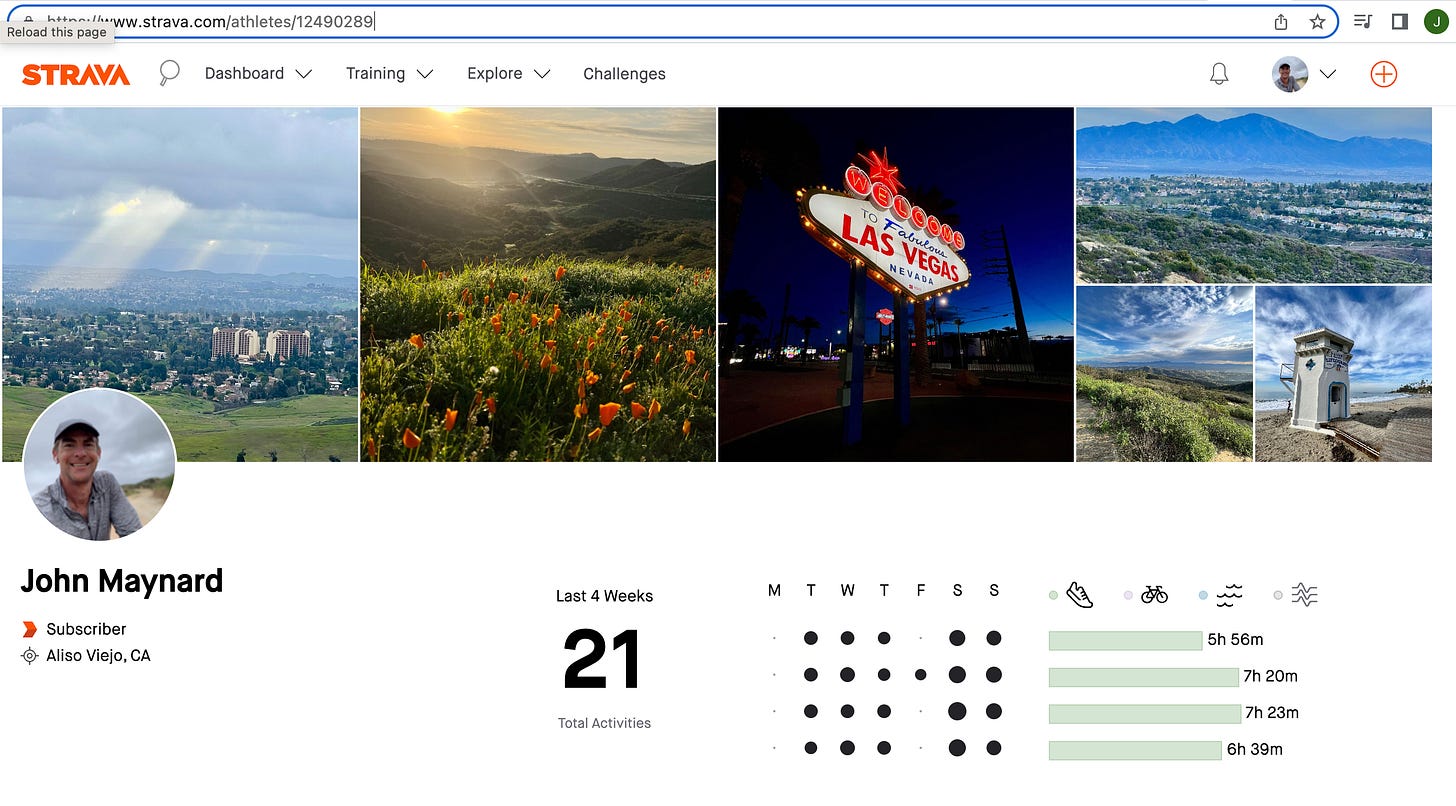
Task: Click the 7h 23m weekly bar
Action: coord(1144,714)
